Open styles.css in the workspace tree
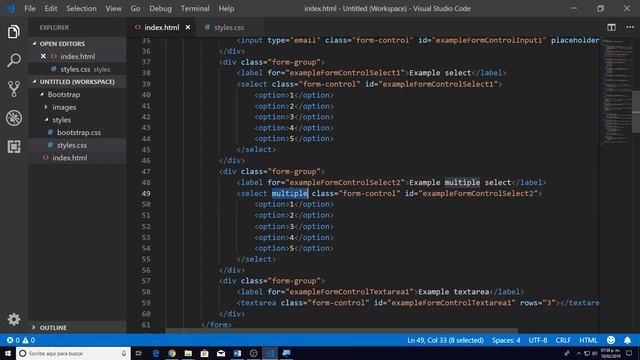 pos(72,145)
